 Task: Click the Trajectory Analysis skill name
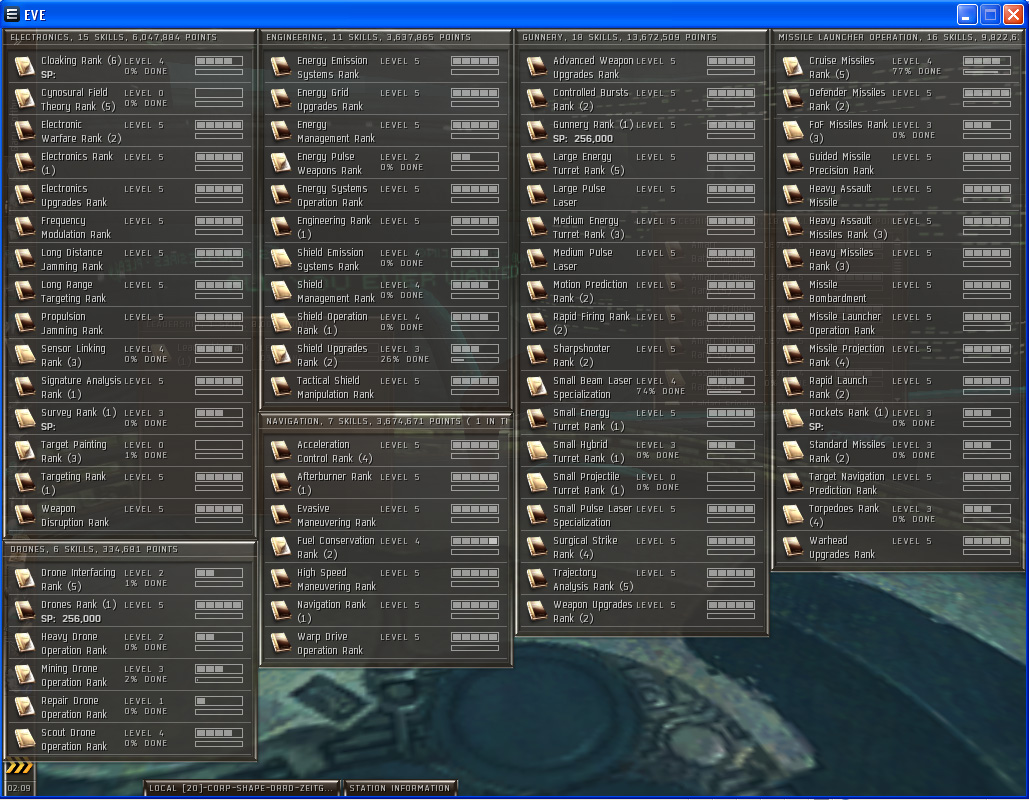[x=593, y=579]
